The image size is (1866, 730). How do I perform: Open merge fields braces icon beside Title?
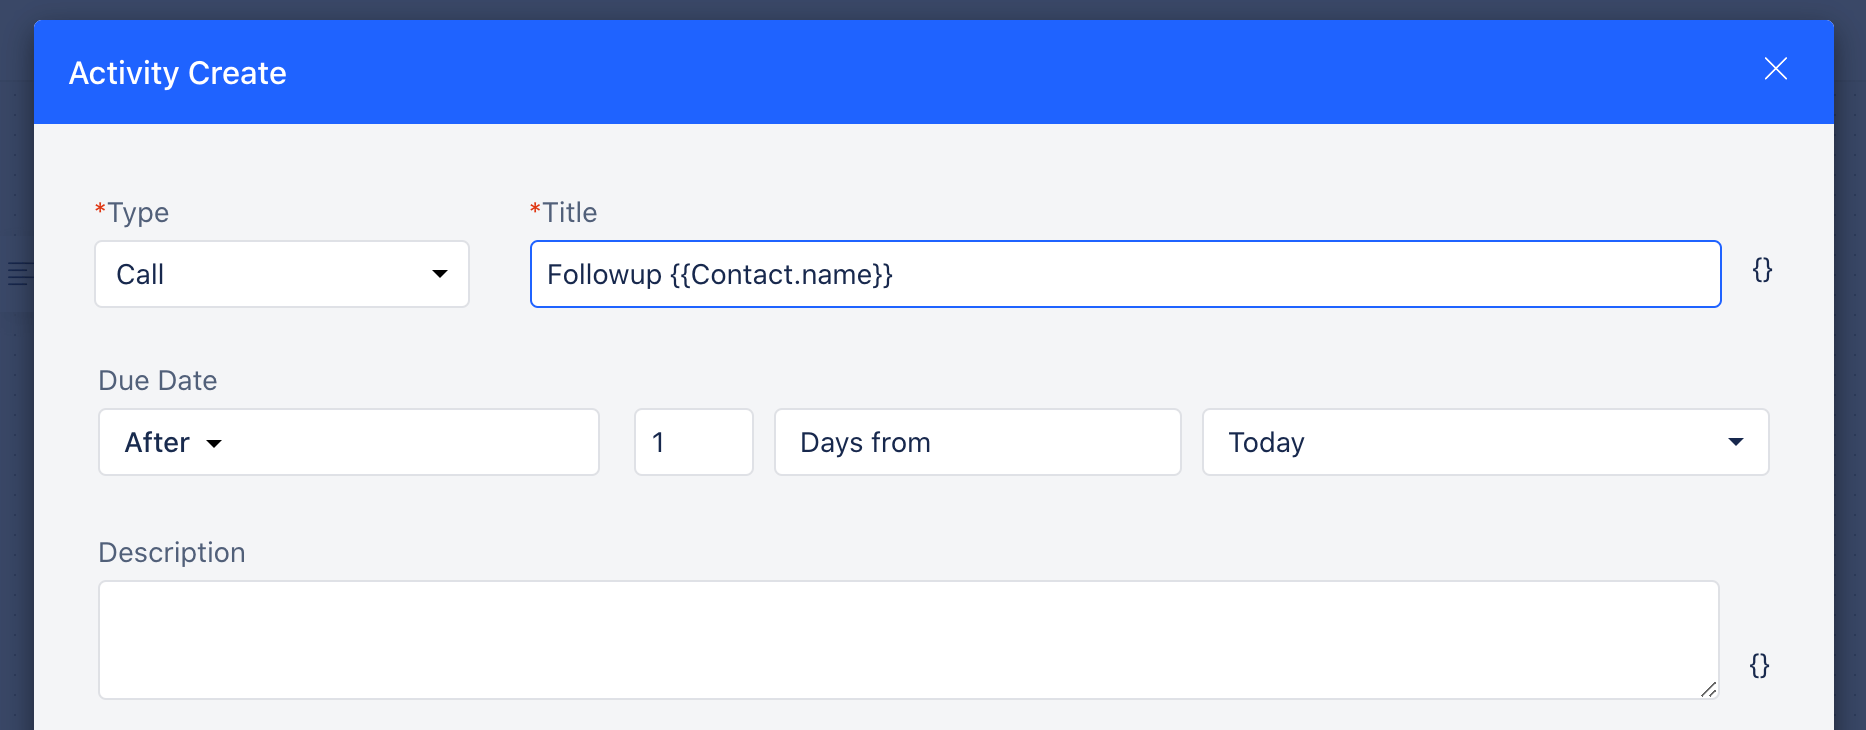pos(1762,270)
